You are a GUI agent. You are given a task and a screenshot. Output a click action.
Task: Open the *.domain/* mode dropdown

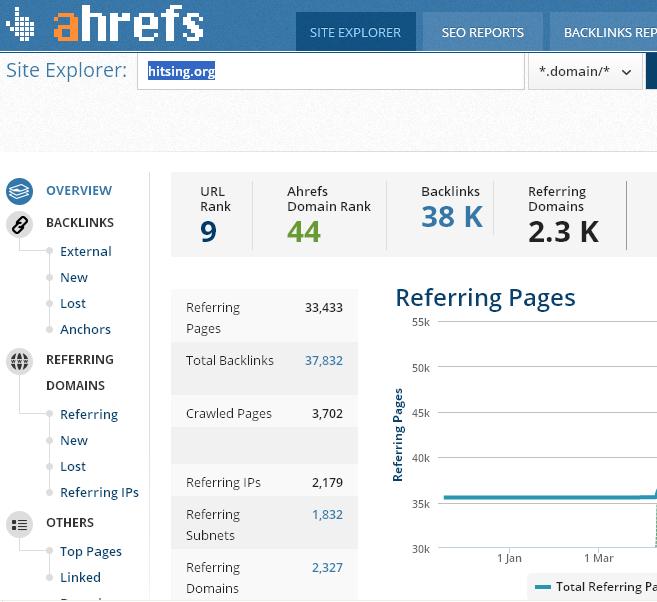click(585, 72)
